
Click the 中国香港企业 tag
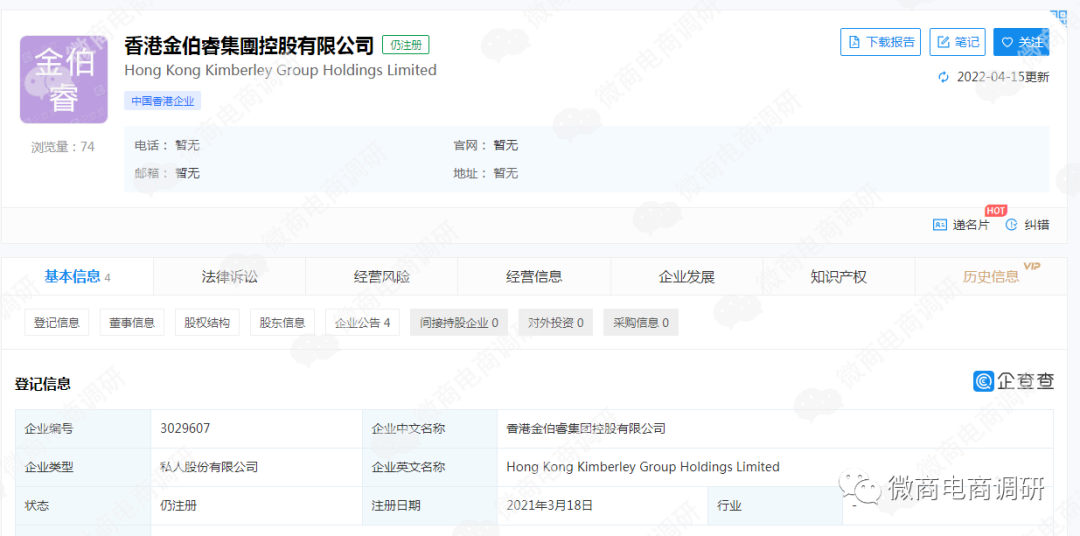point(163,101)
